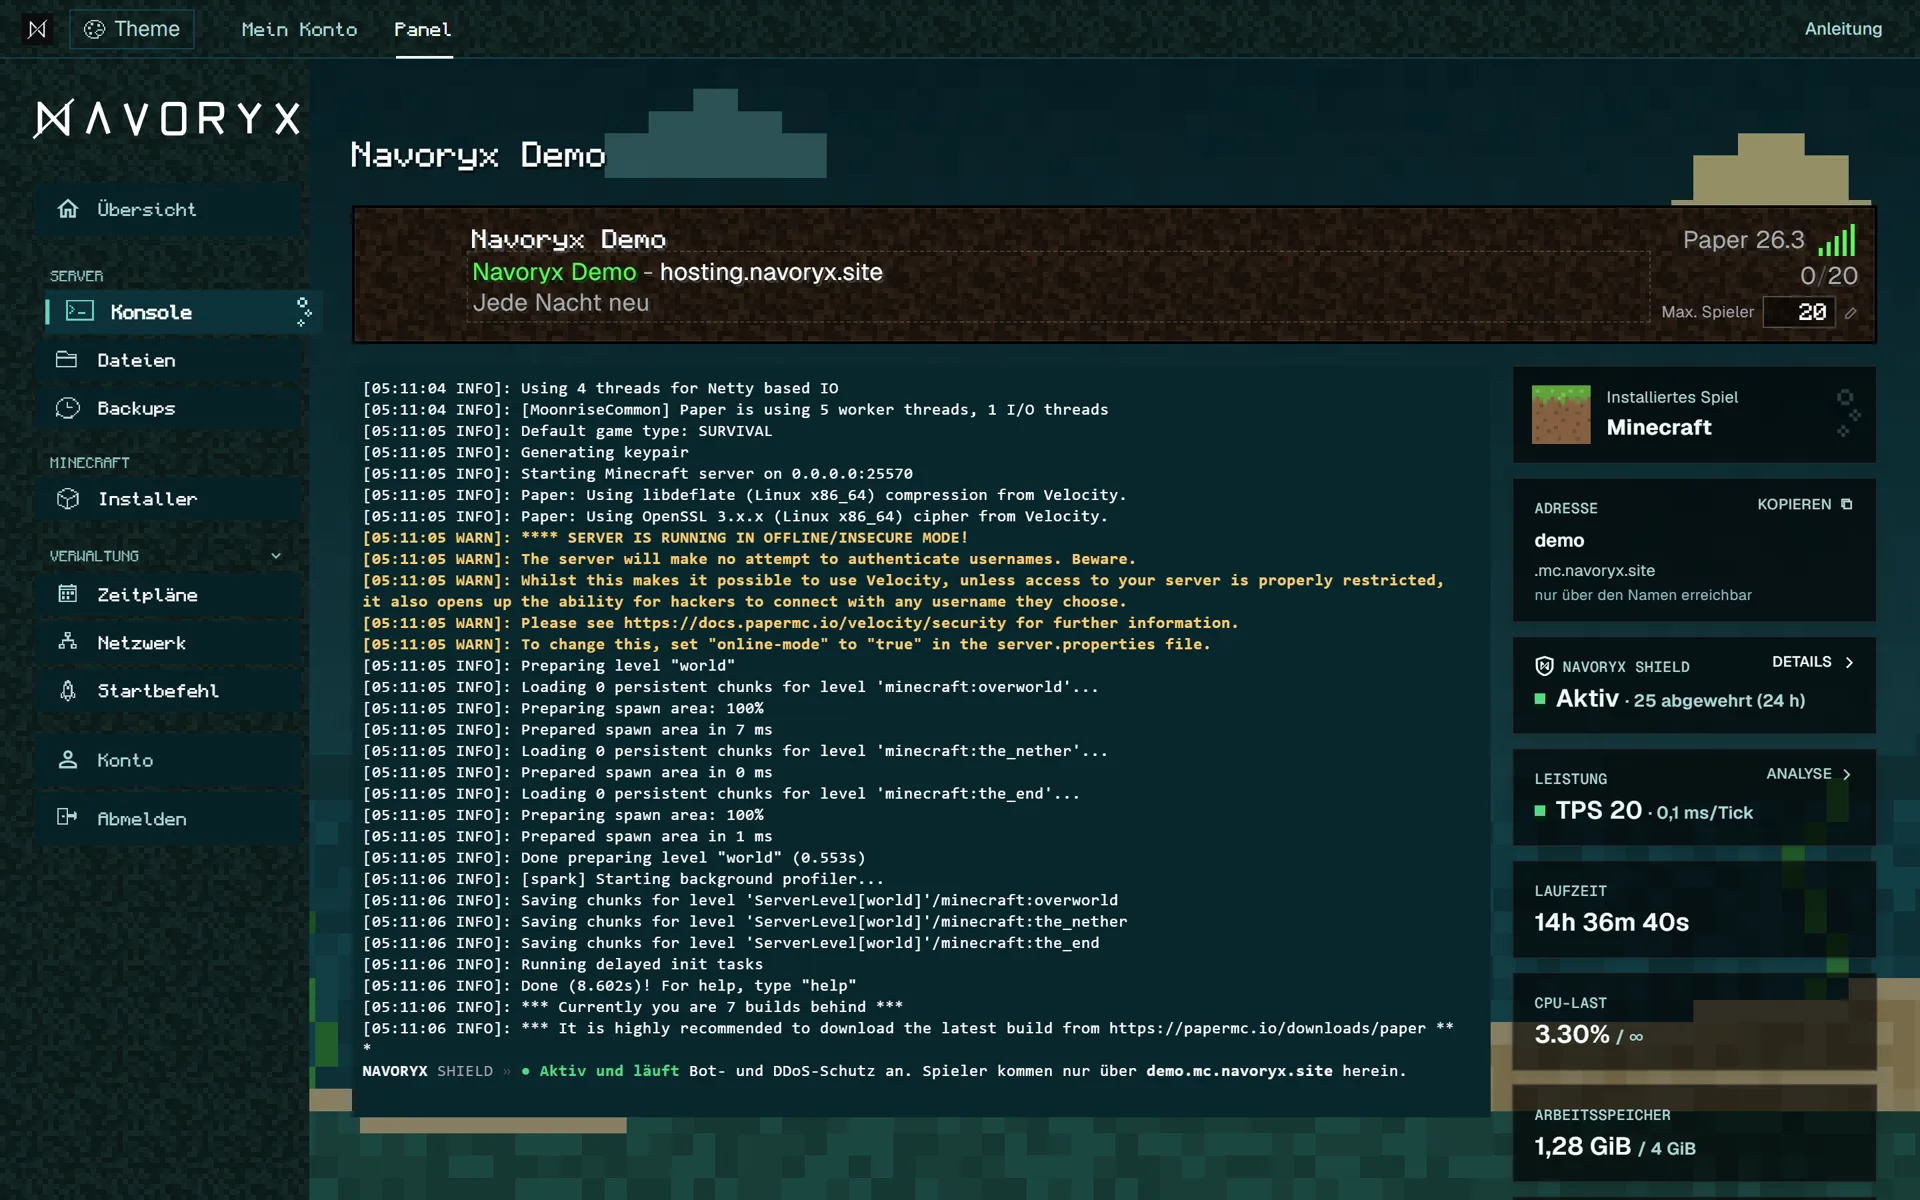
Task: Click the Dateien folder icon
Action: [x=67, y=360]
